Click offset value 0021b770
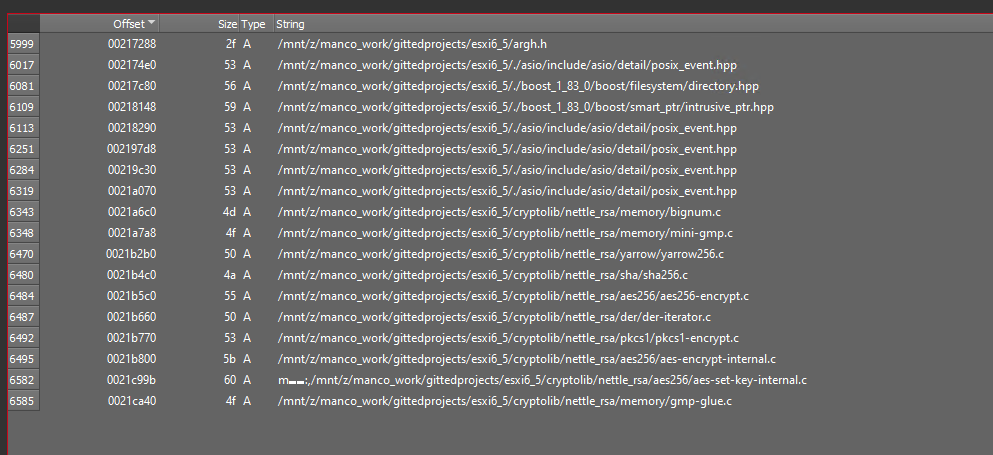Image resolution: width=993 pixels, height=455 pixels. [131, 338]
